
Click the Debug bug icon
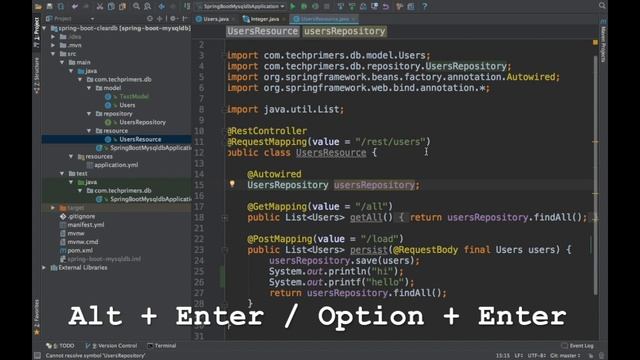point(304,7)
